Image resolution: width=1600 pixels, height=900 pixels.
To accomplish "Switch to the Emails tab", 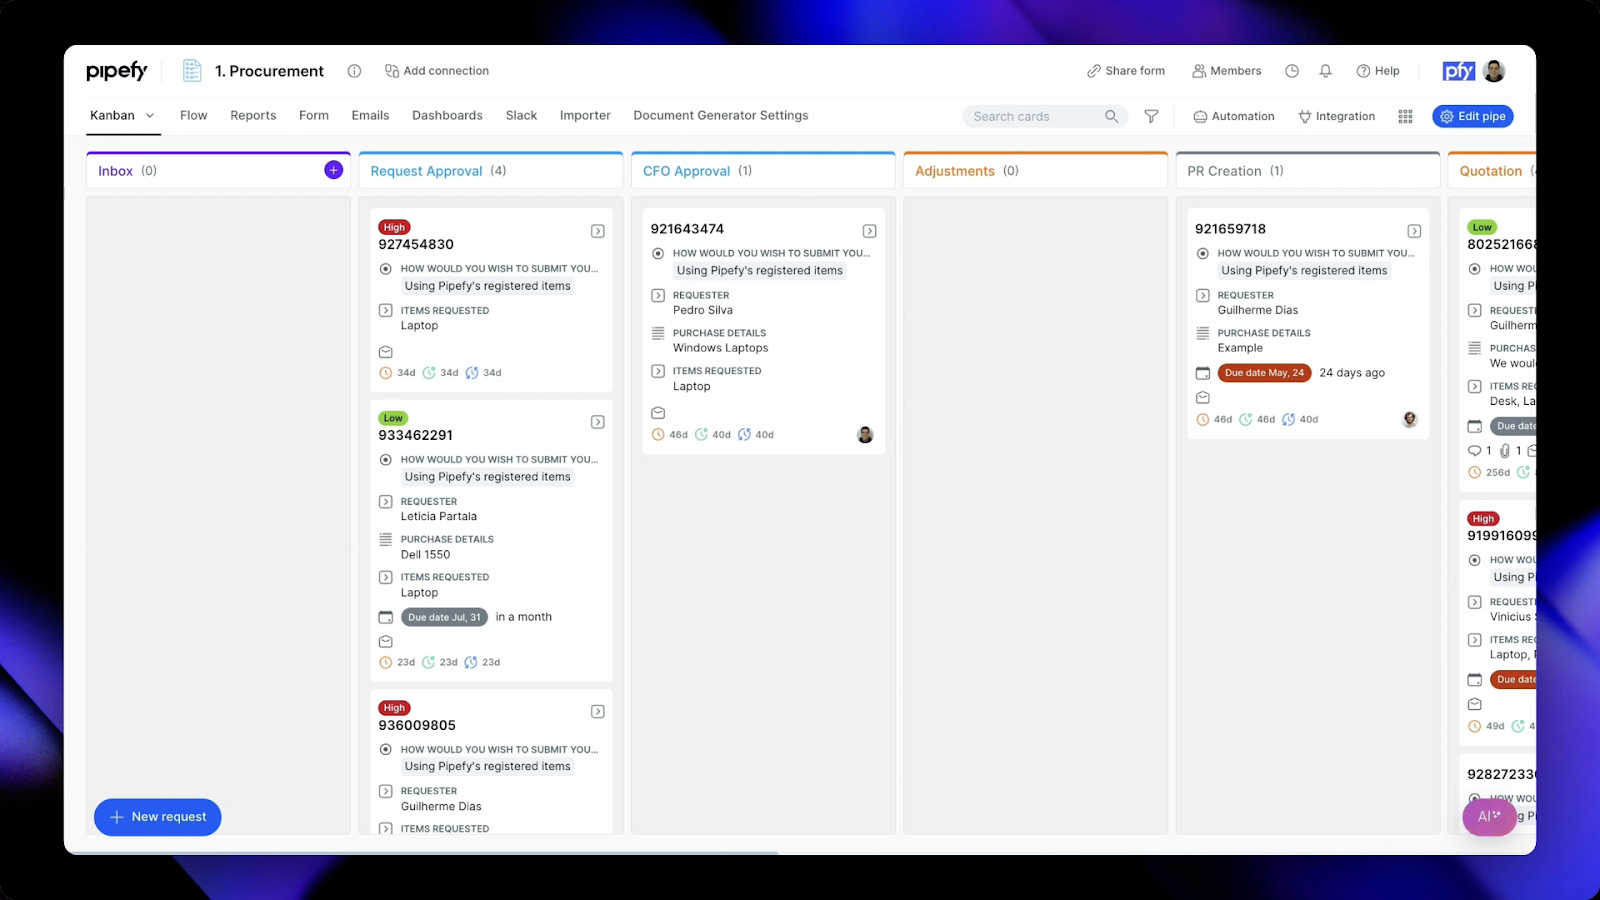I will [370, 115].
